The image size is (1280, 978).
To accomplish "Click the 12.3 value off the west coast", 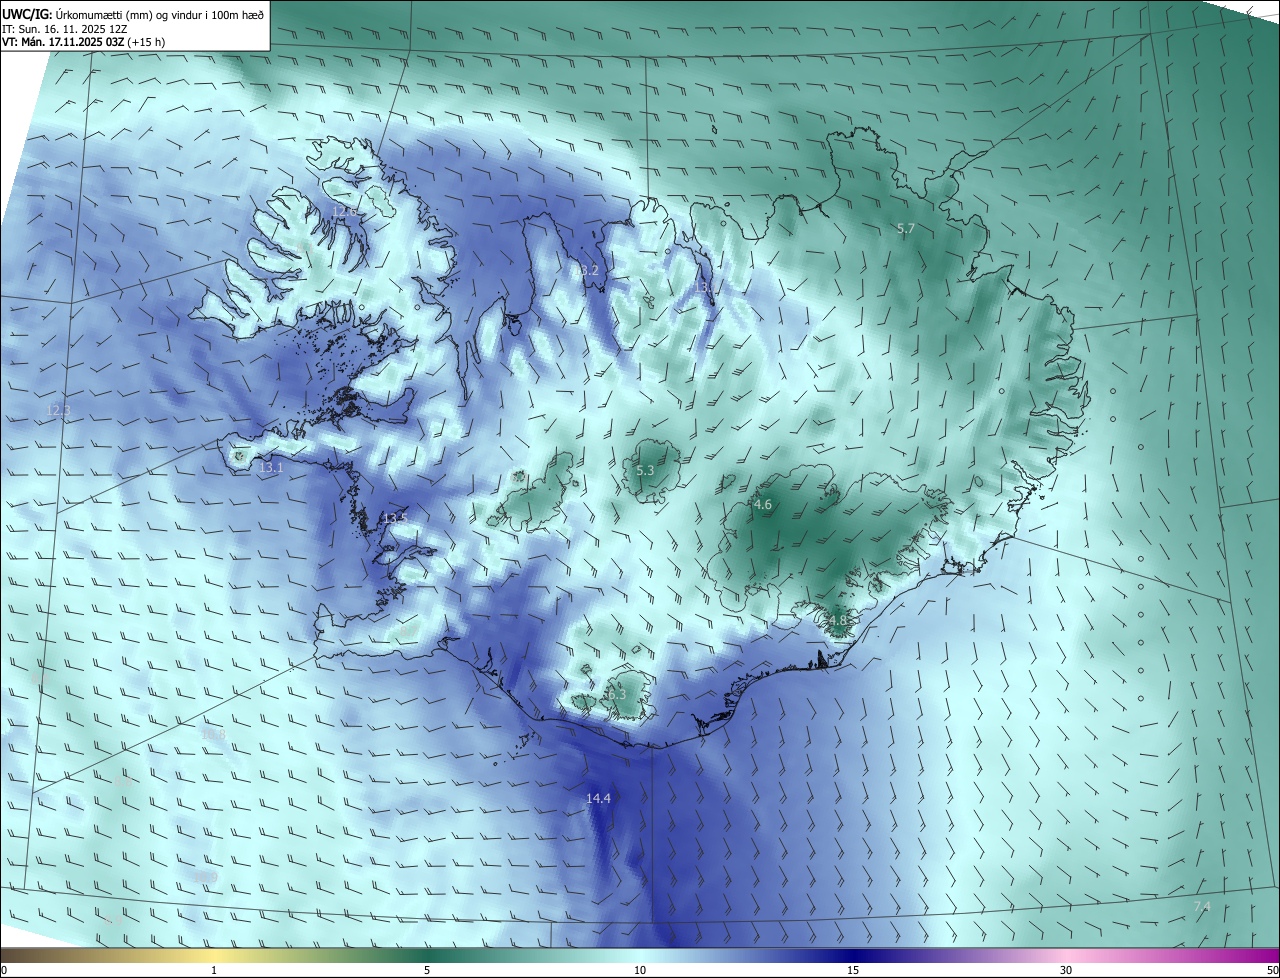I will [x=59, y=410].
